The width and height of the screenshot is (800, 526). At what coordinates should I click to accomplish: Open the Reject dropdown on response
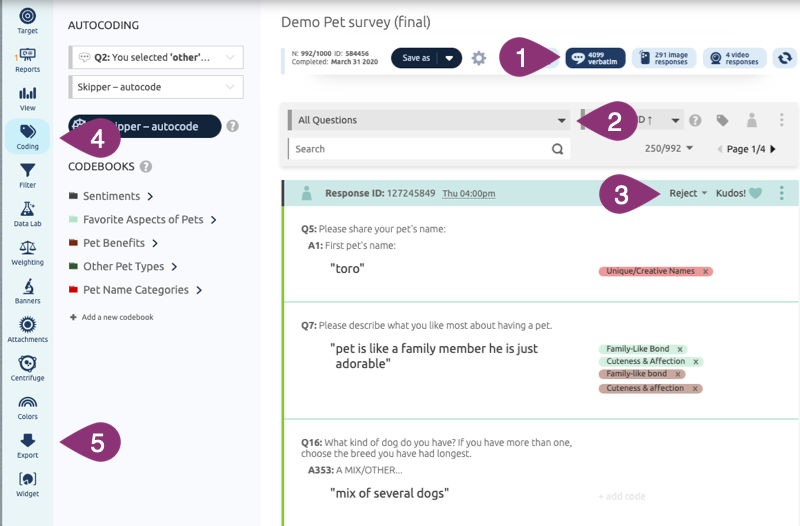point(689,193)
